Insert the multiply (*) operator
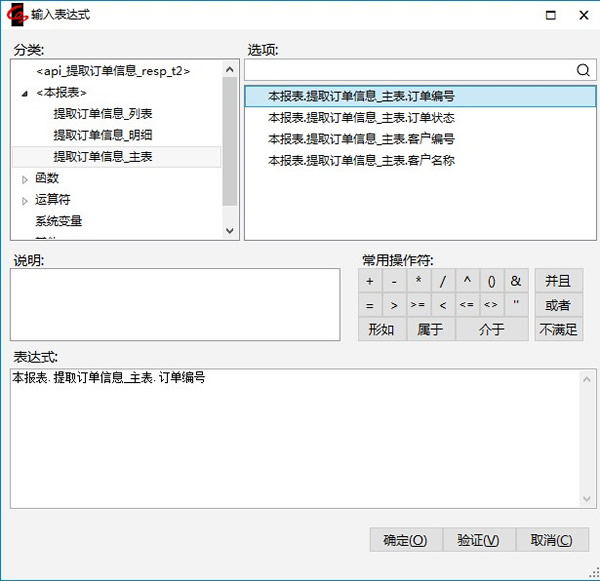The height and width of the screenshot is (581, 600). click(x=419, y=281)
